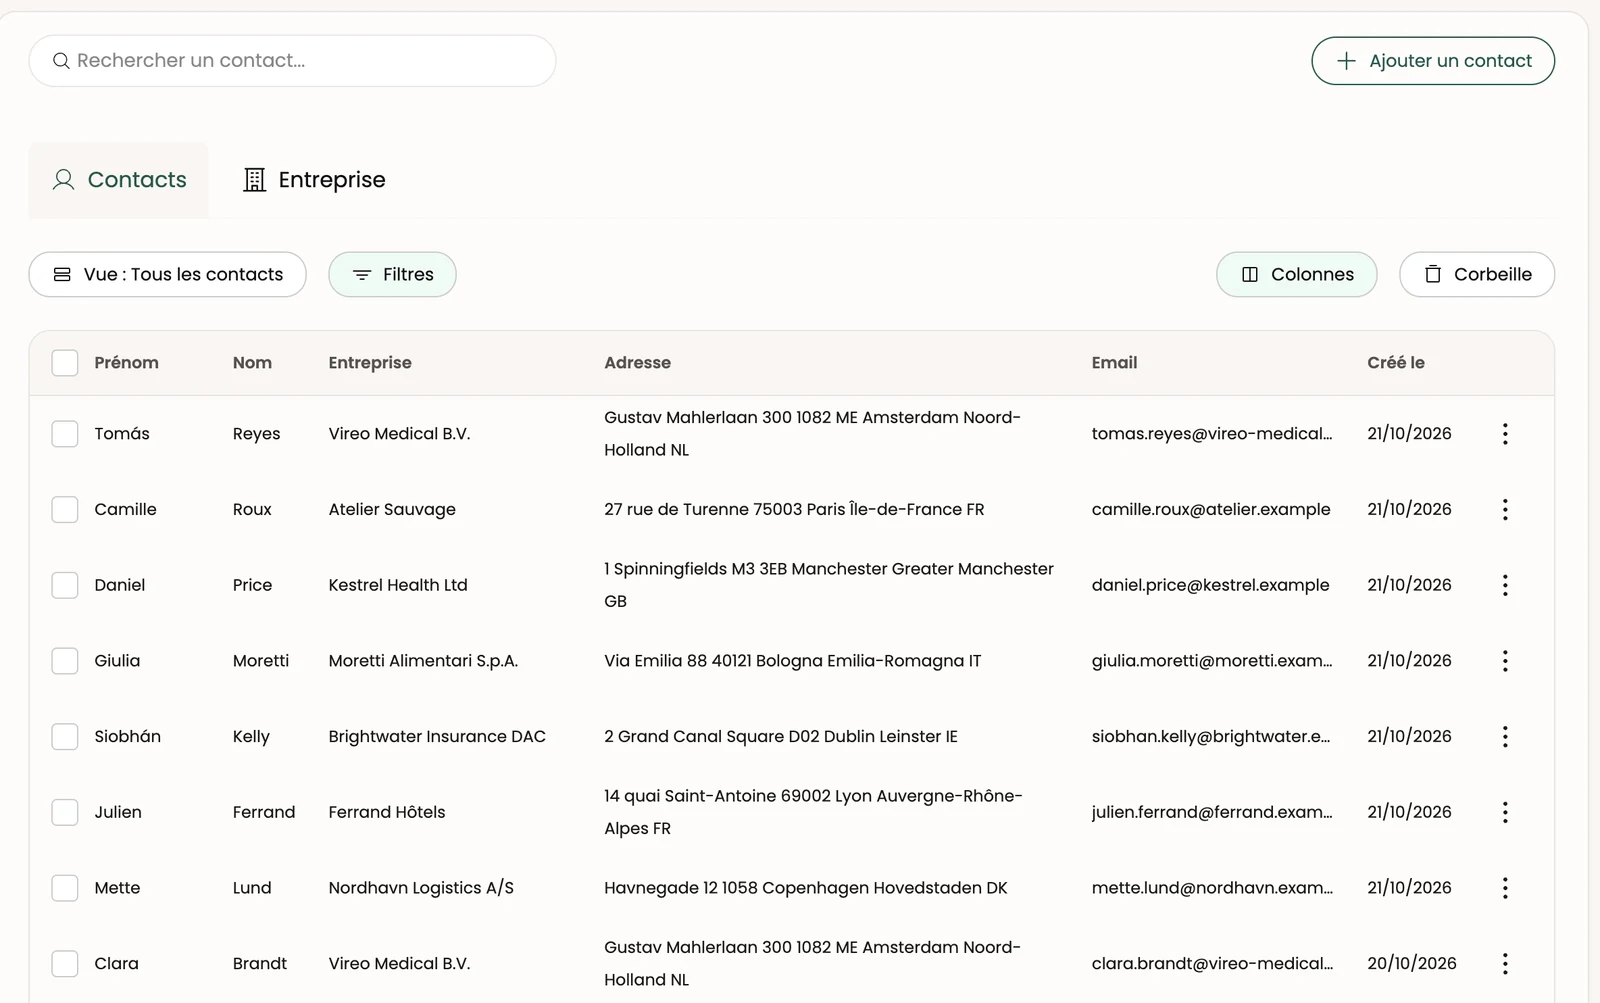Open row menu for Siobhán Kelly
Screen dimensions: 1600x1003
[1505, 736]
